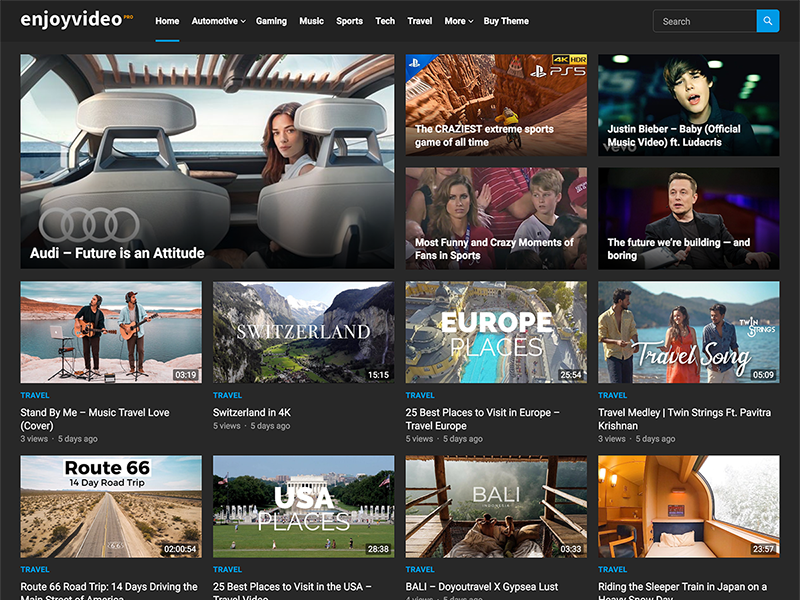This screenshot has height=600, width=800.
Task: Expand the More navigation dropdown
Action: click(457, 20)
